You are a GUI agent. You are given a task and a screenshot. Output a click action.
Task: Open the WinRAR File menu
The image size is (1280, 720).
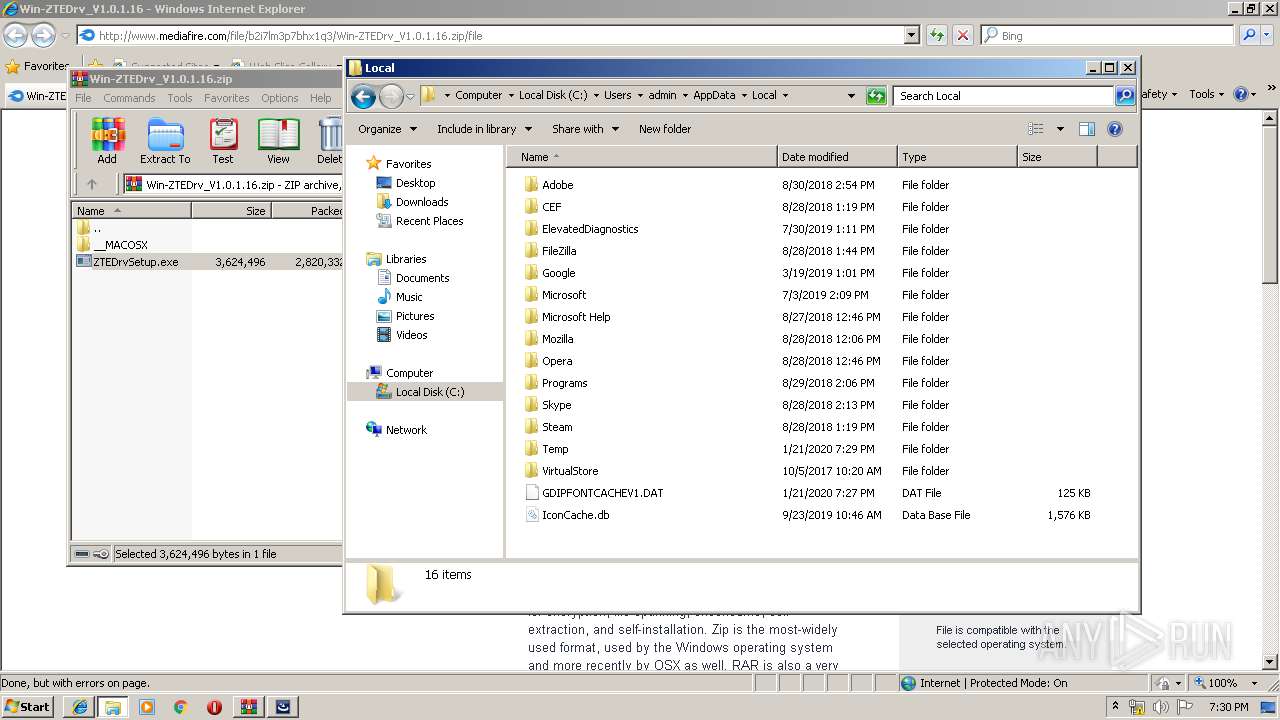83,98
